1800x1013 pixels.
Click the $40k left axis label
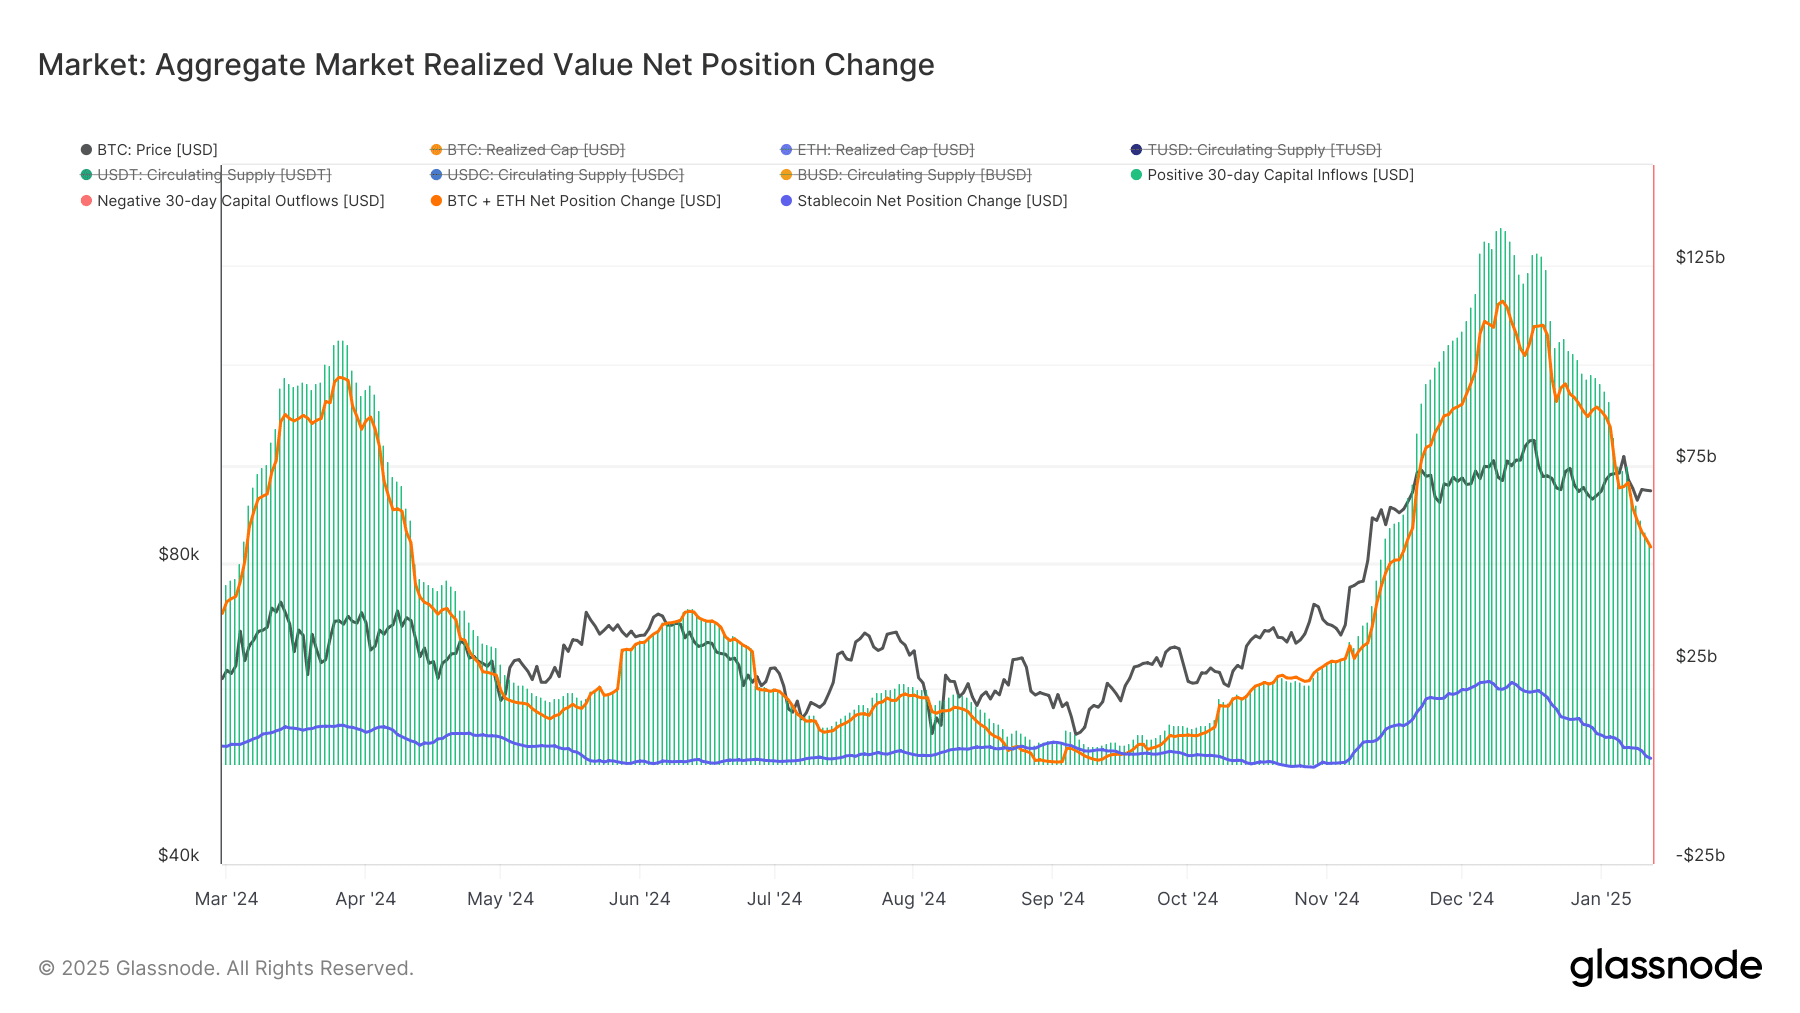(178, 855)
